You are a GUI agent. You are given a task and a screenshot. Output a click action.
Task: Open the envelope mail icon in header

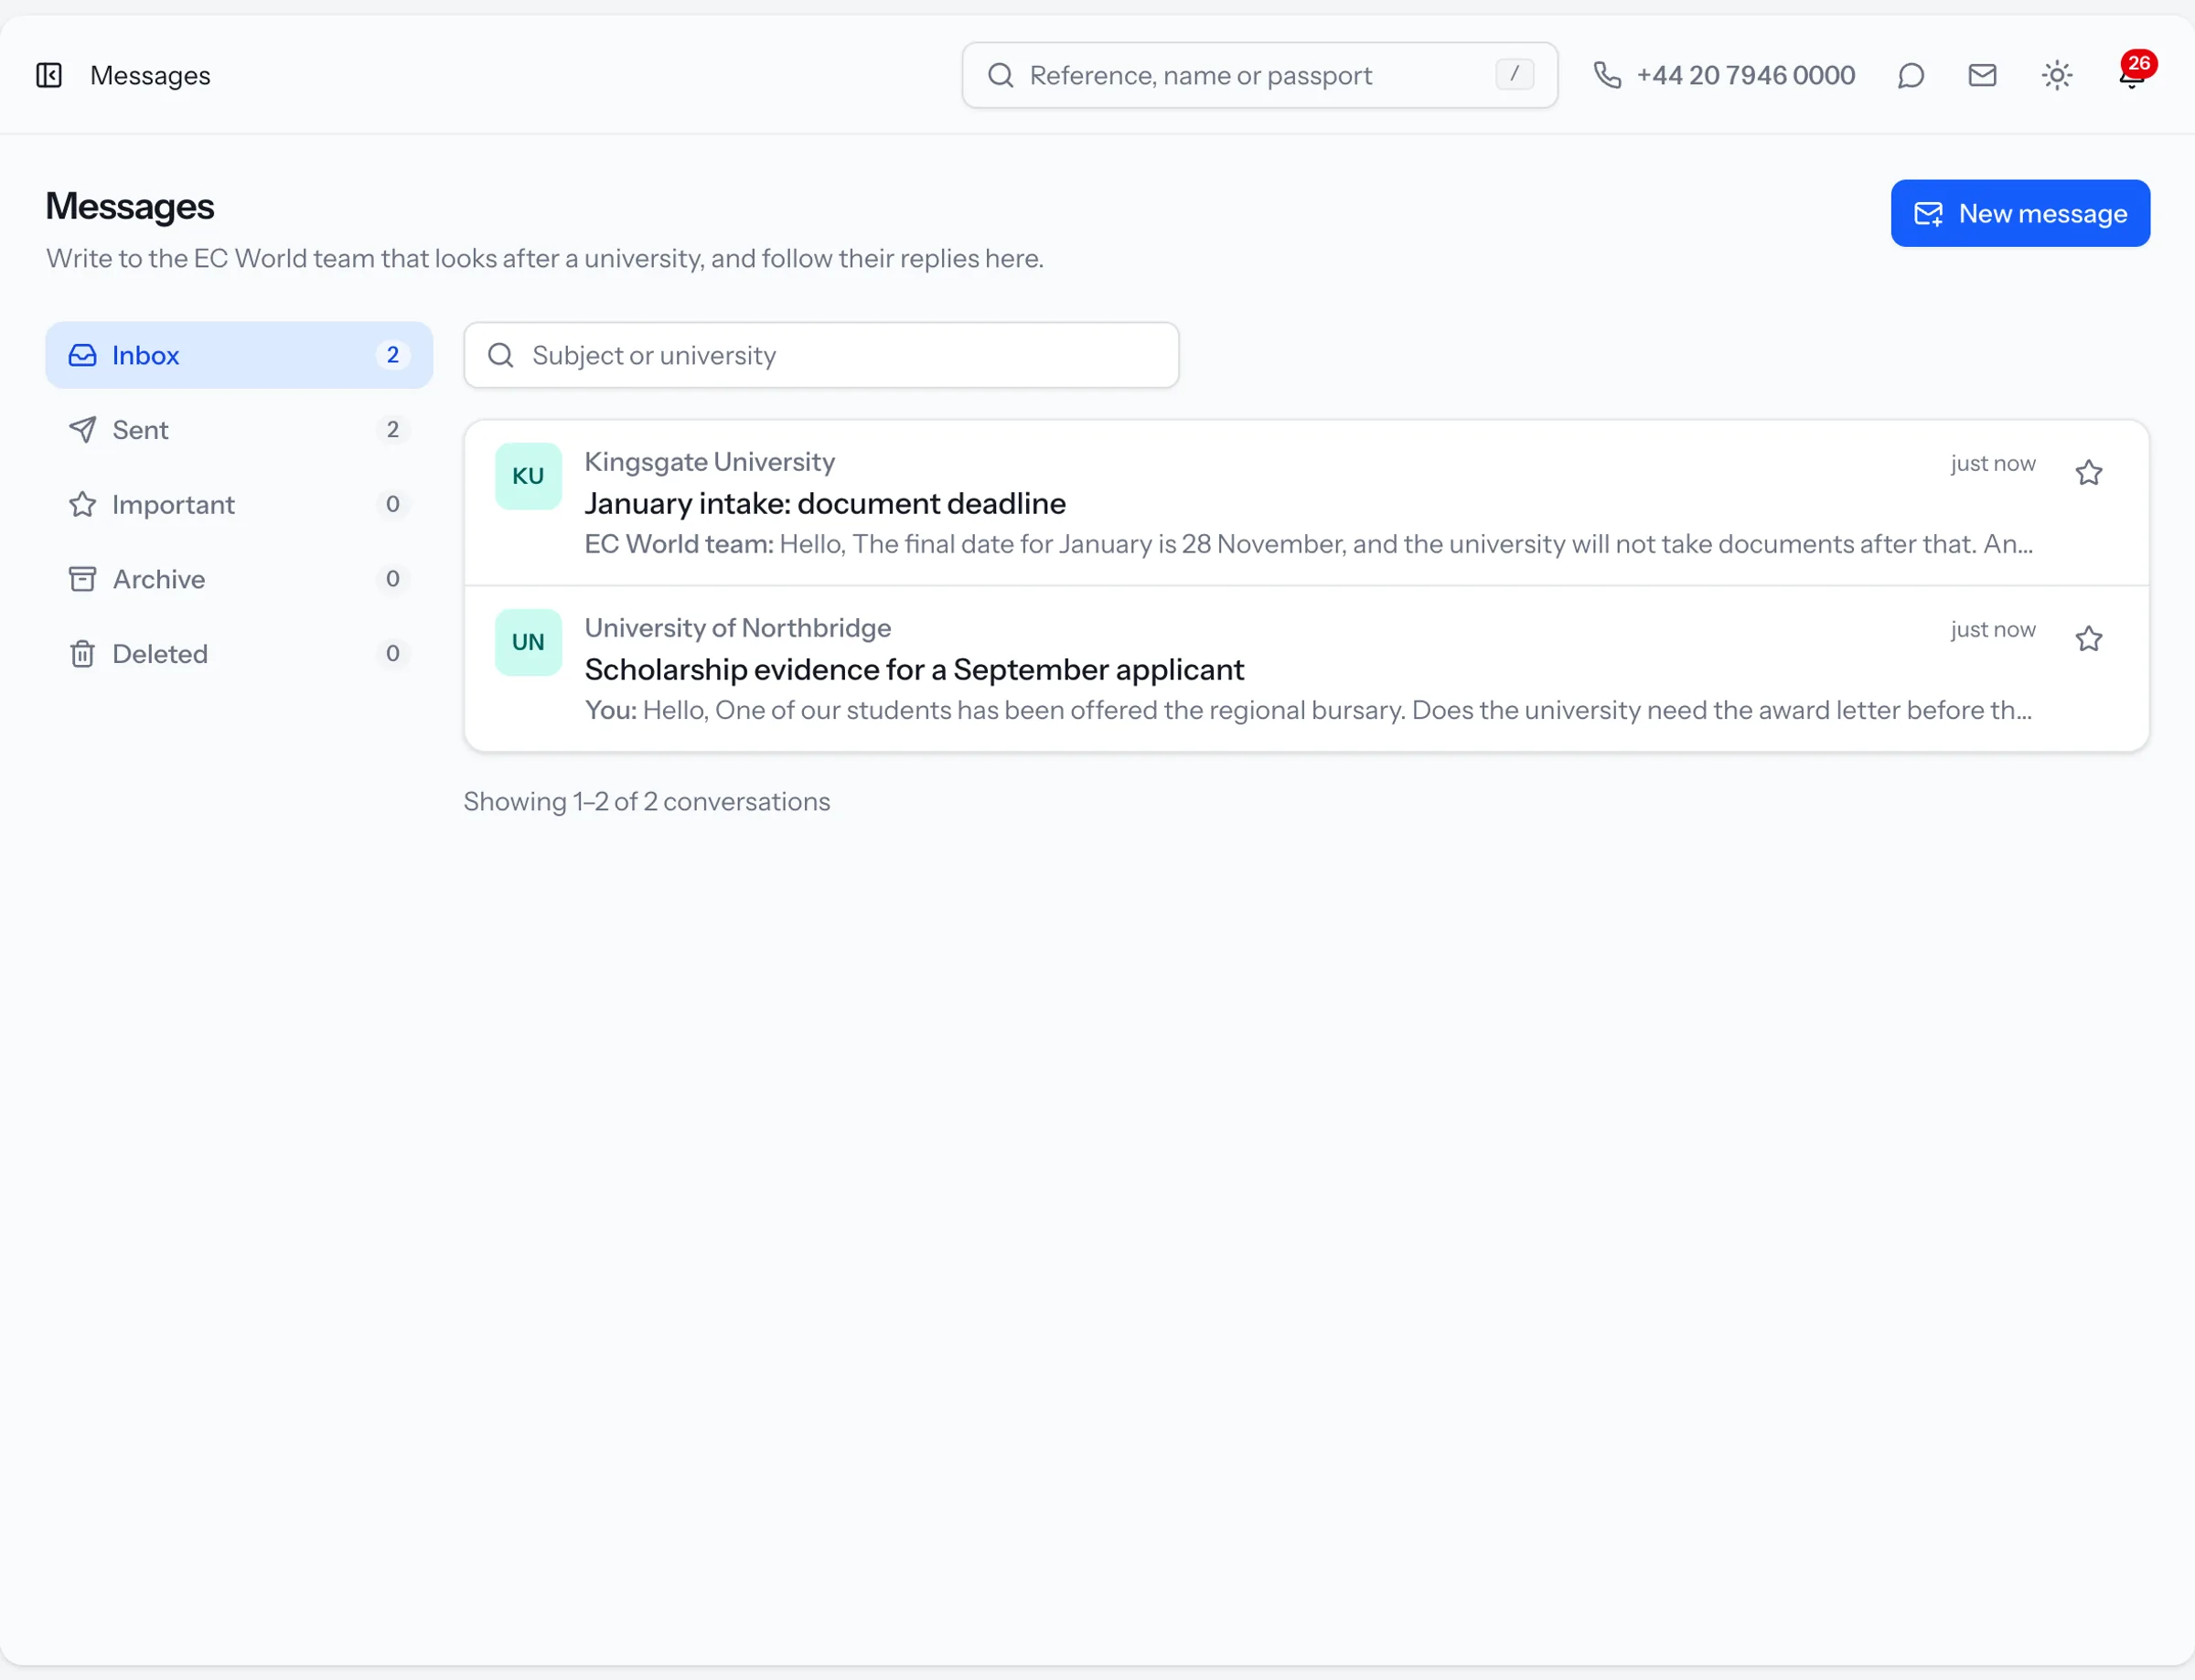tap(1983, 75)
